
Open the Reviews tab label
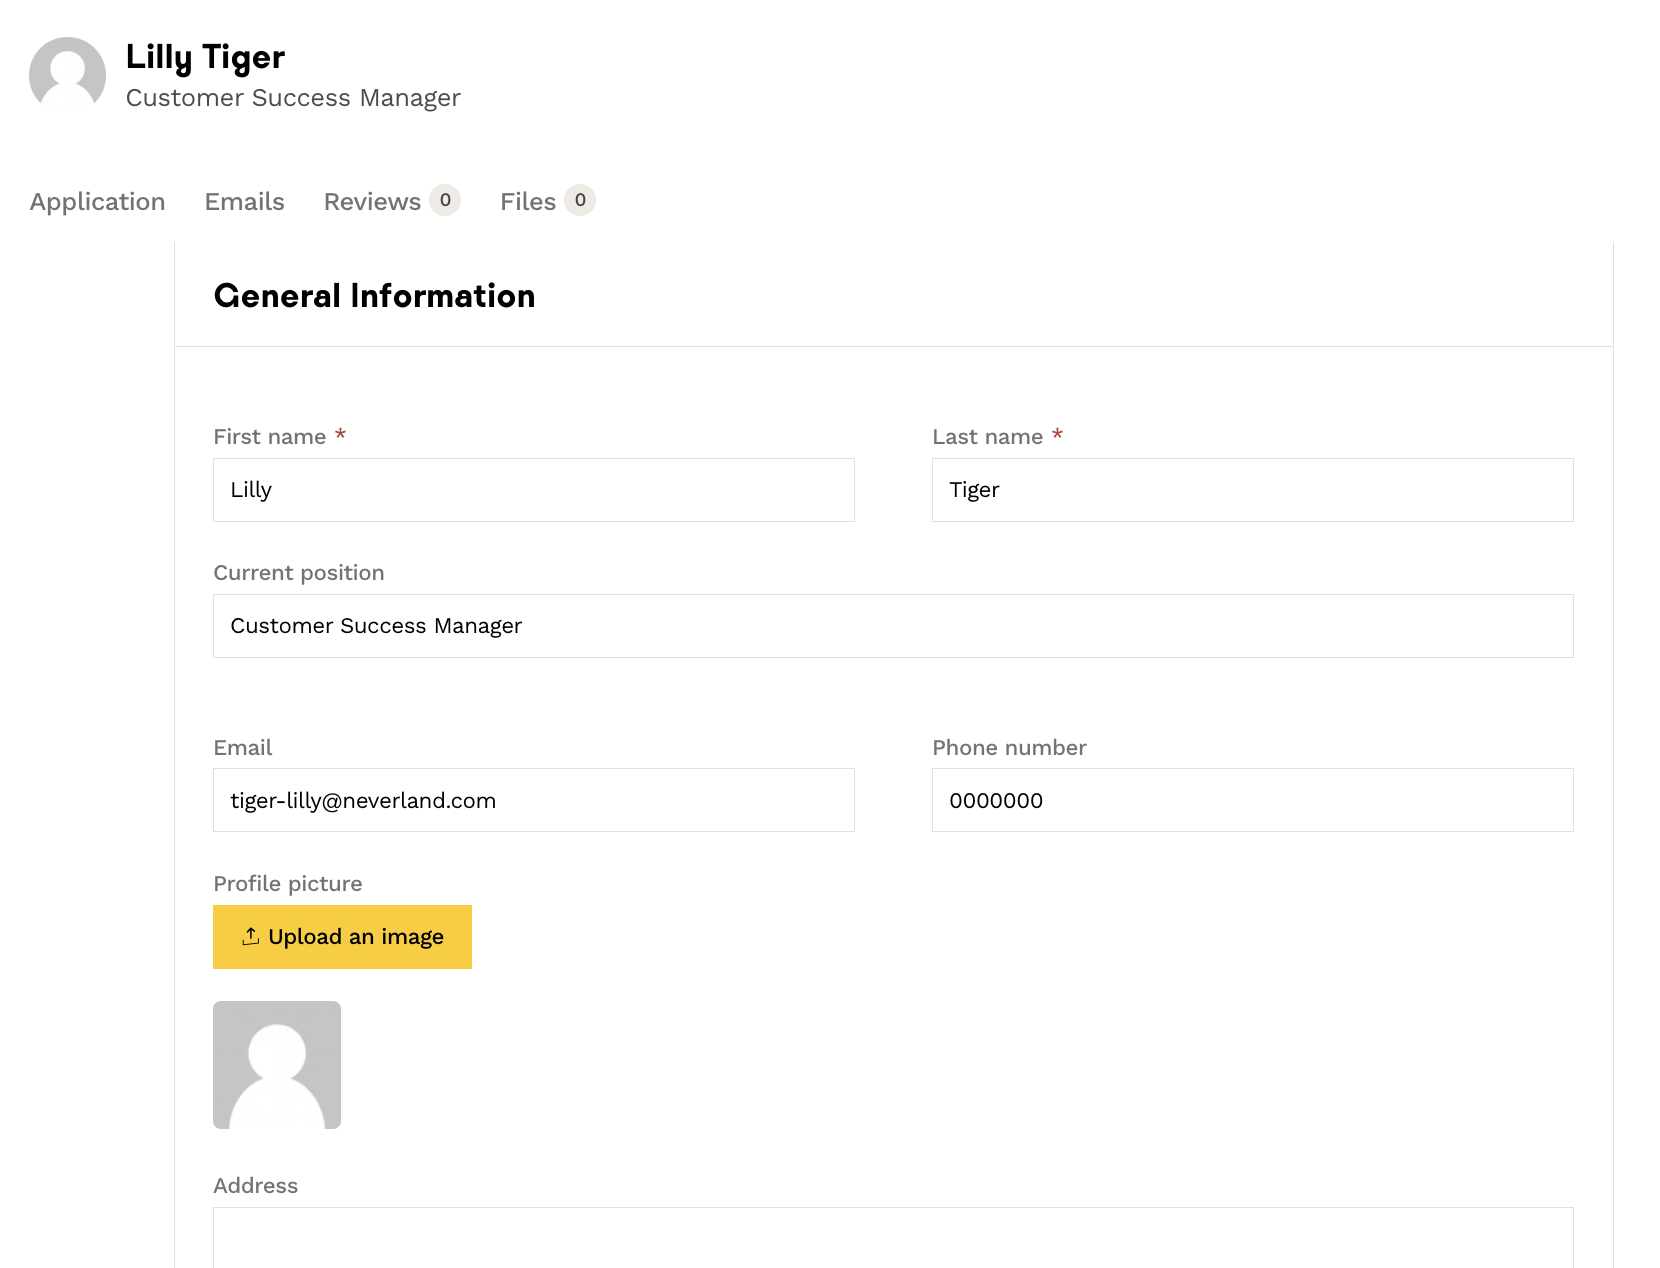coord(372,202)
